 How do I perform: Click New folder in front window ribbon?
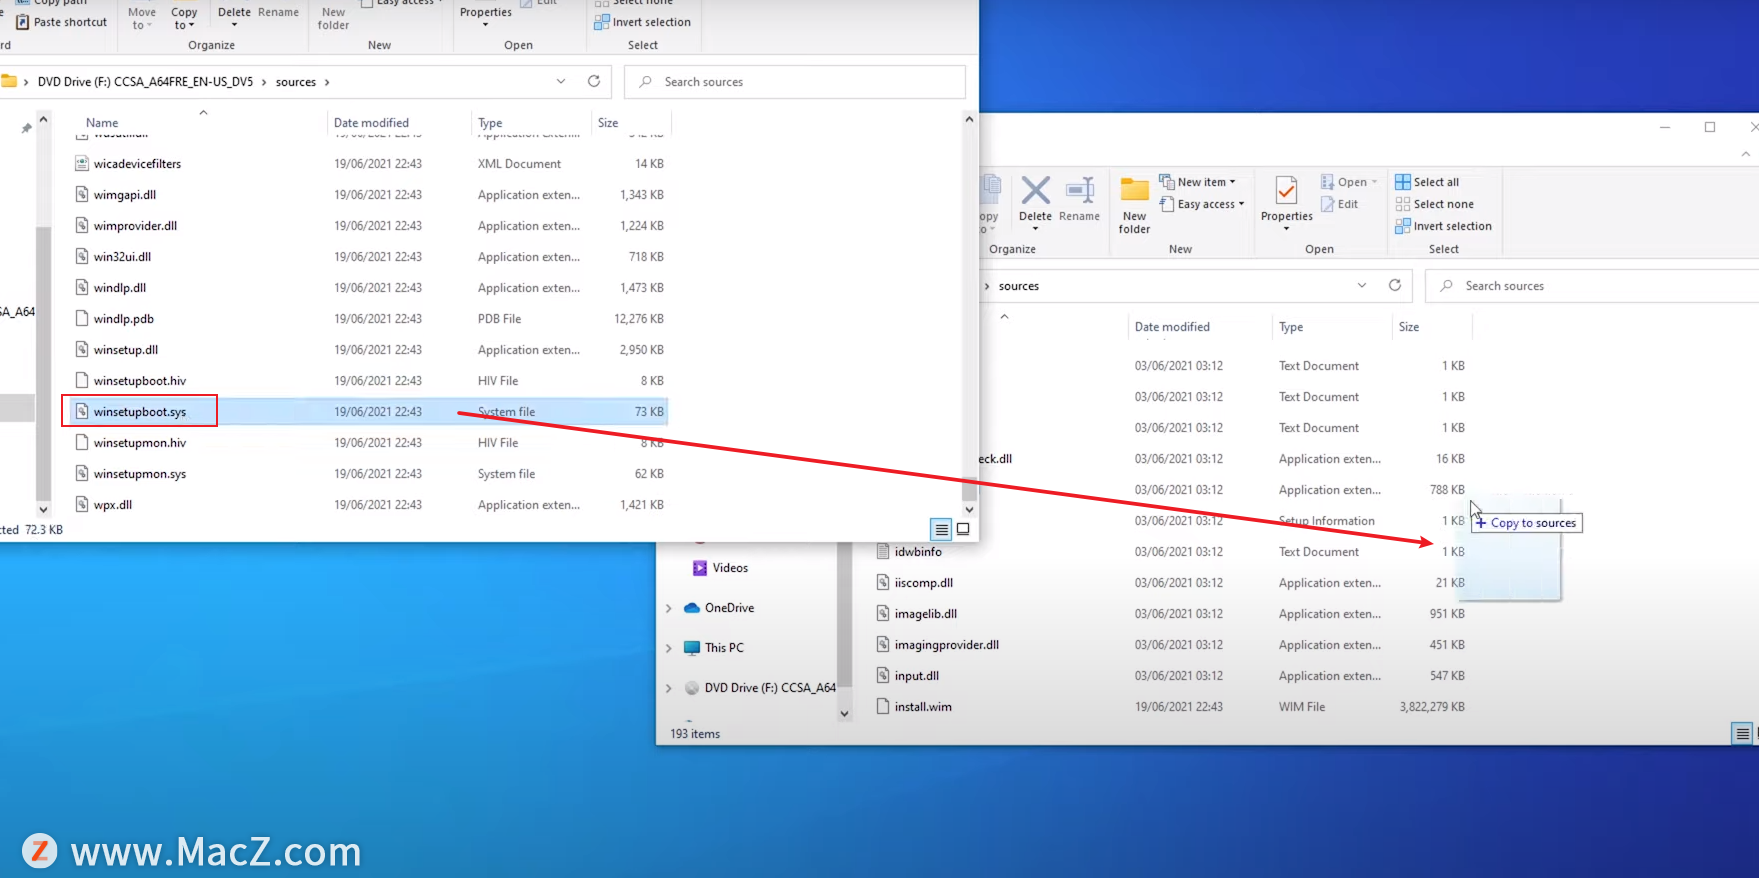tap(333, 18)
